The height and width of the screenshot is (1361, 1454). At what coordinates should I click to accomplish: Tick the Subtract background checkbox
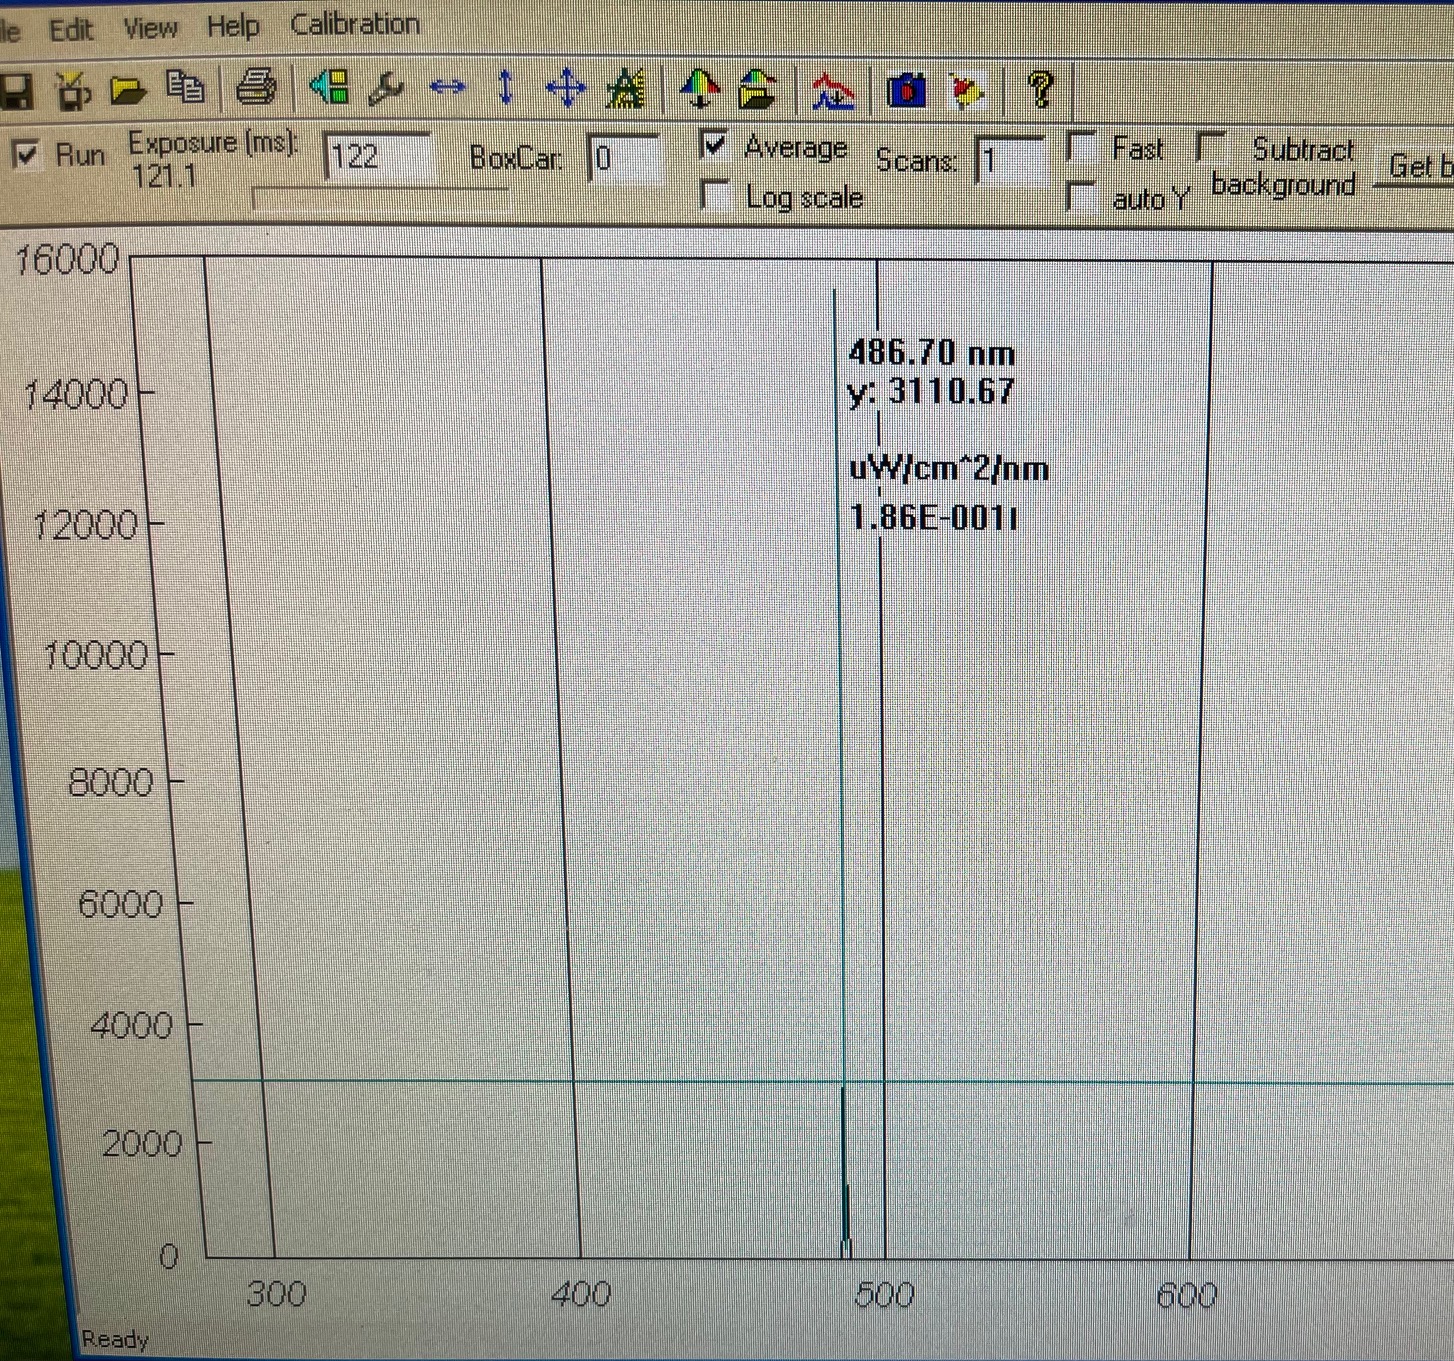[1212, 149]
